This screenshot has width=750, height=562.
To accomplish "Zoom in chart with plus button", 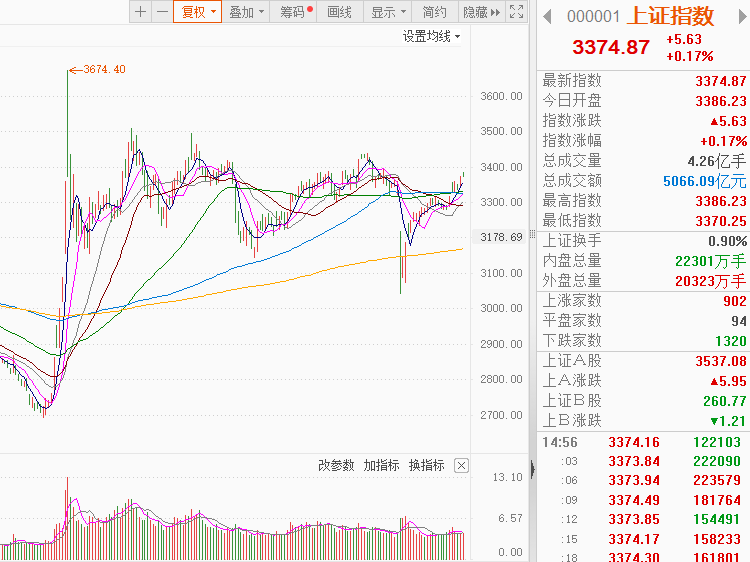I will [x=140, y=12].
